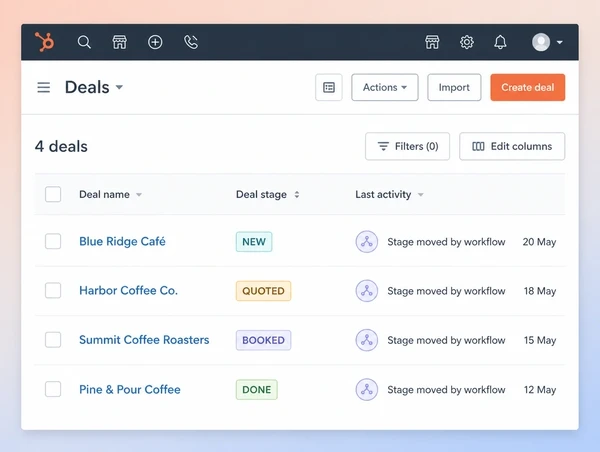Click the 12 May activity date
Screen dimensions: 600x452
click(540, 390)
